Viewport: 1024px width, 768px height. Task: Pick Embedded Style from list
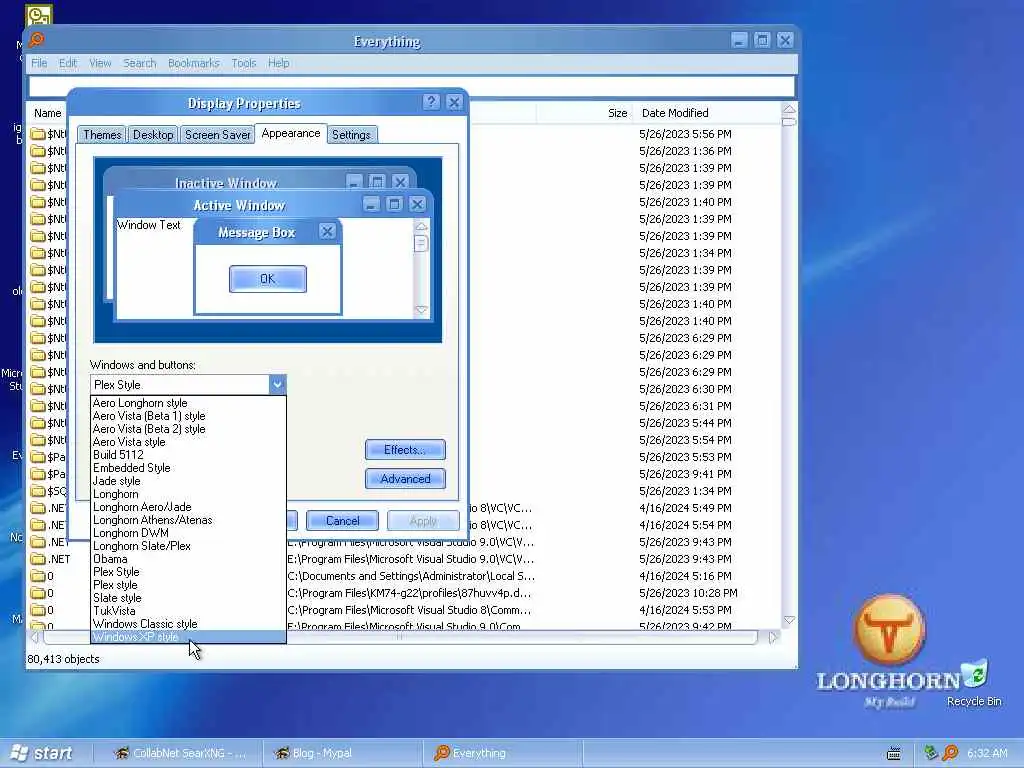point(188,468)
